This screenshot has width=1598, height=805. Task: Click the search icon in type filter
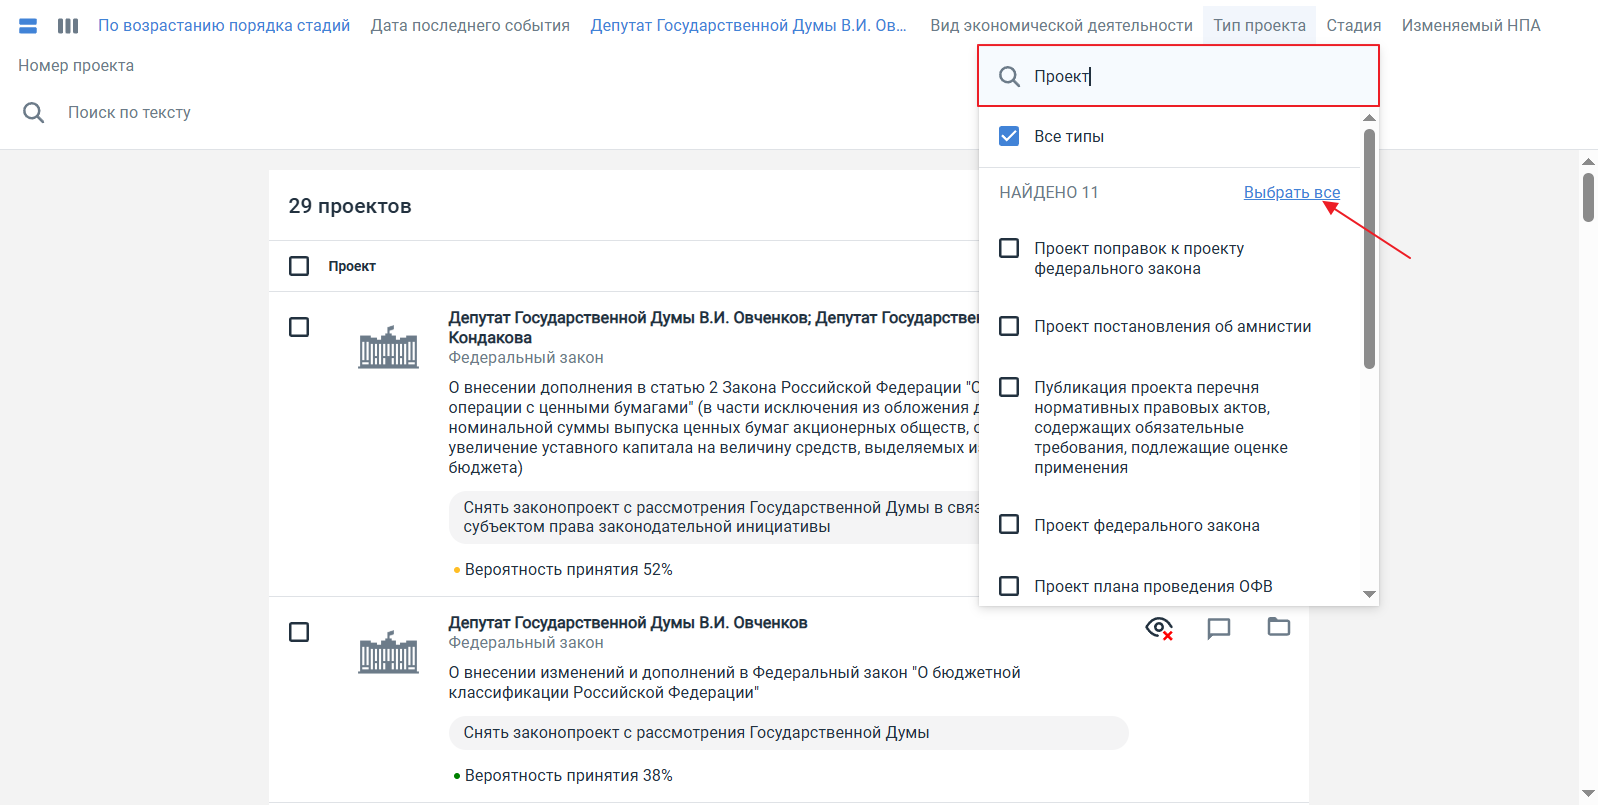(1010, 77)
